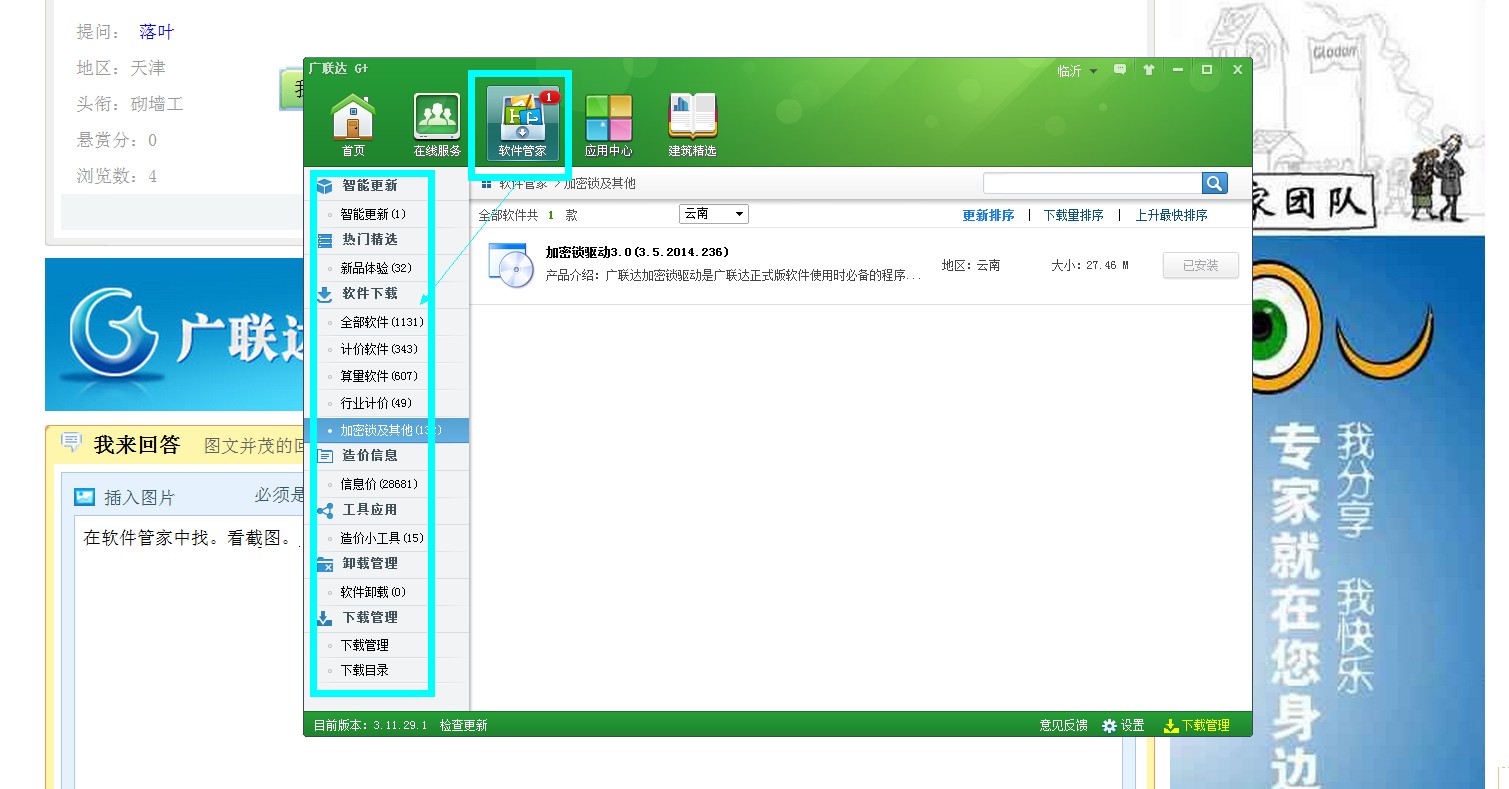Click the speech icon beside 我来回答
The height and width of the screenshot is (789, 1509).
(71, 442)
